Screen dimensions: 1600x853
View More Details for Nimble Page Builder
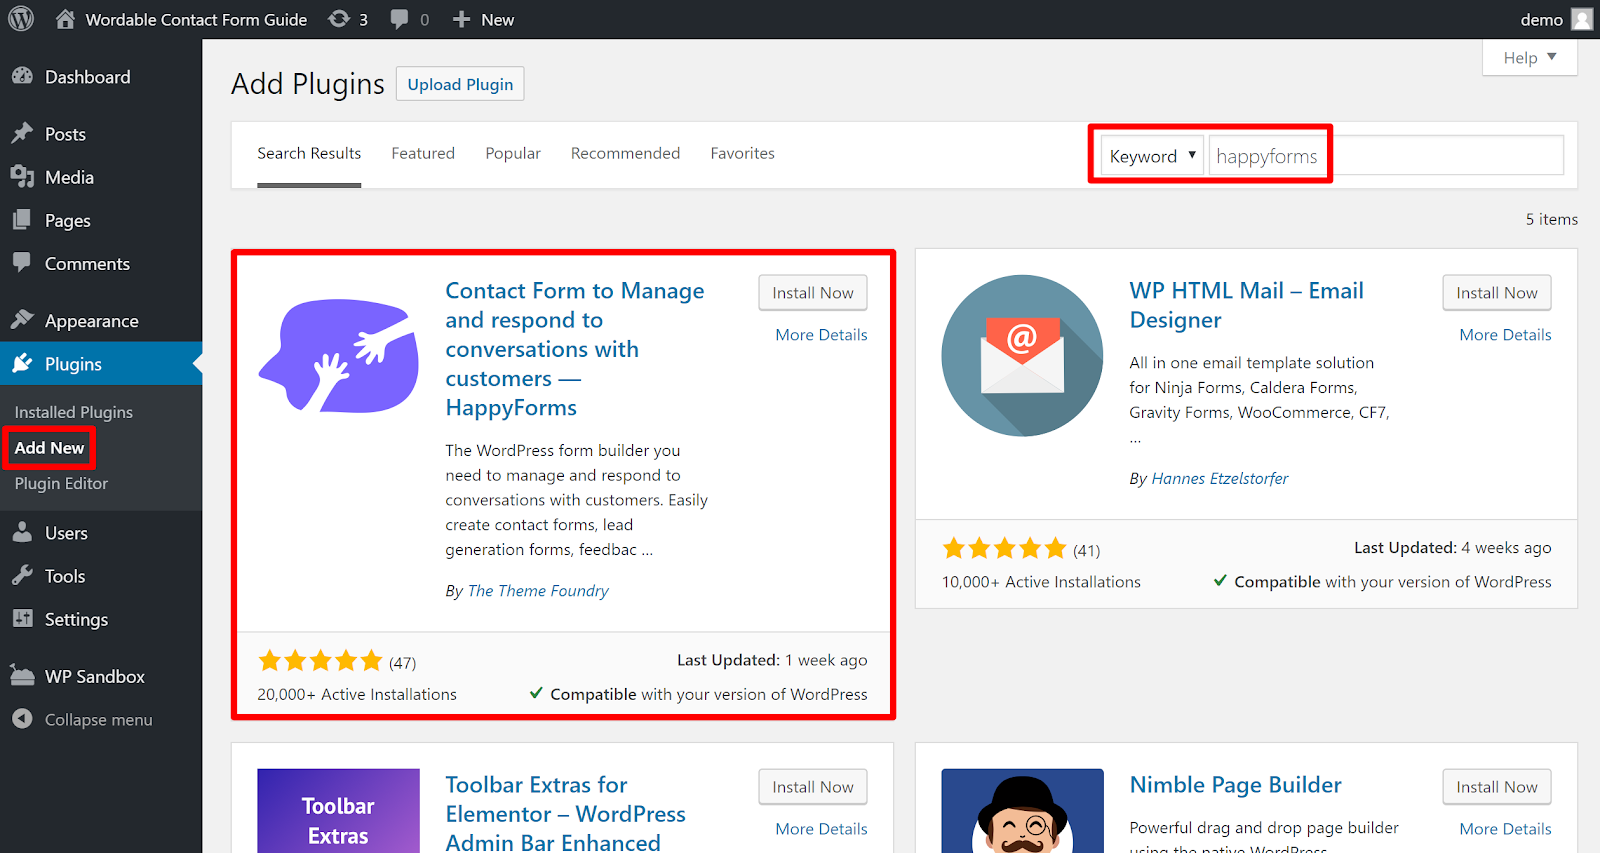click(1505, 829)
